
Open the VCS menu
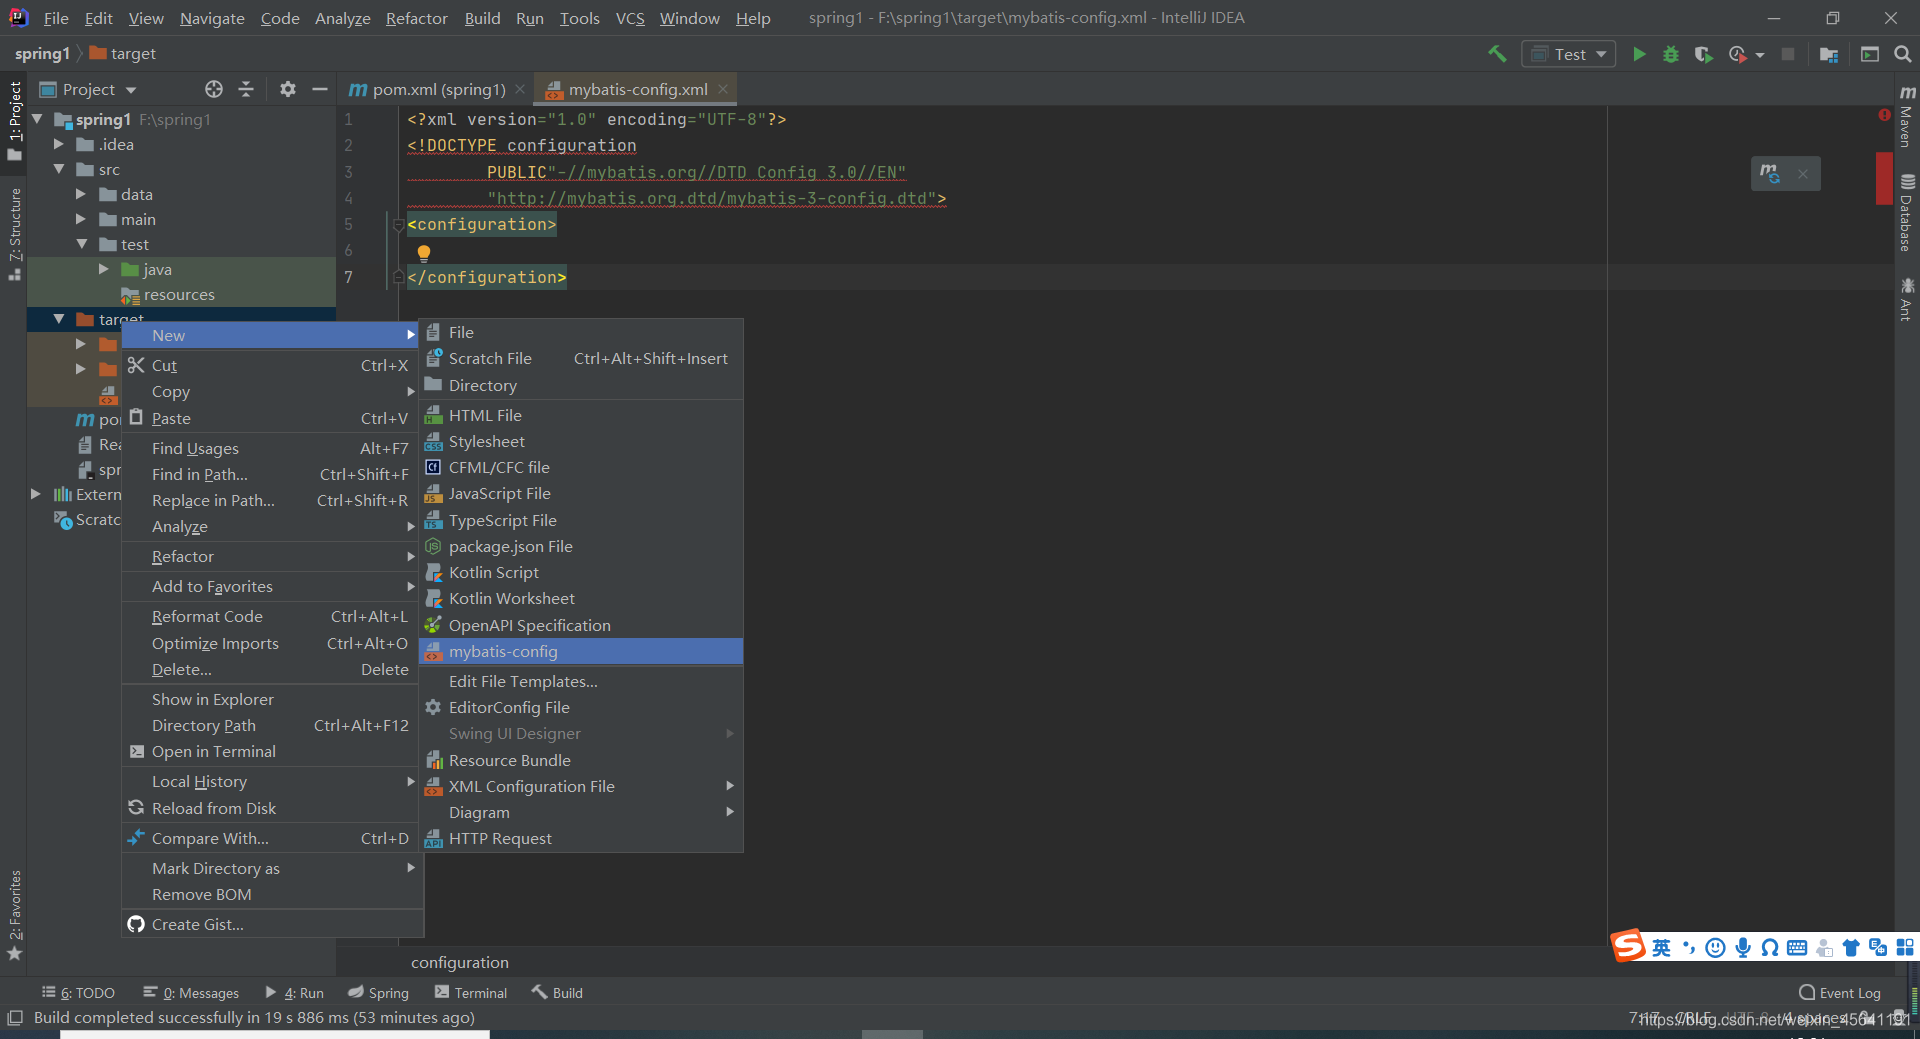(630, 18)
